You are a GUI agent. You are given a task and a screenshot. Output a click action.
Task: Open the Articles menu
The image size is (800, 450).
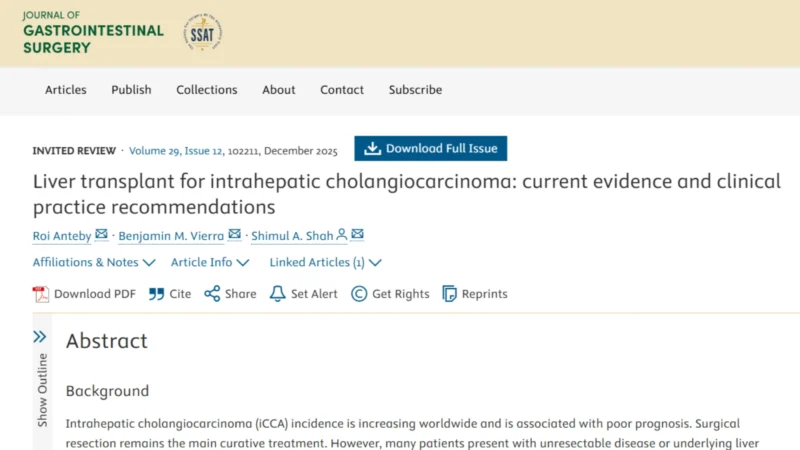point(66,90)
